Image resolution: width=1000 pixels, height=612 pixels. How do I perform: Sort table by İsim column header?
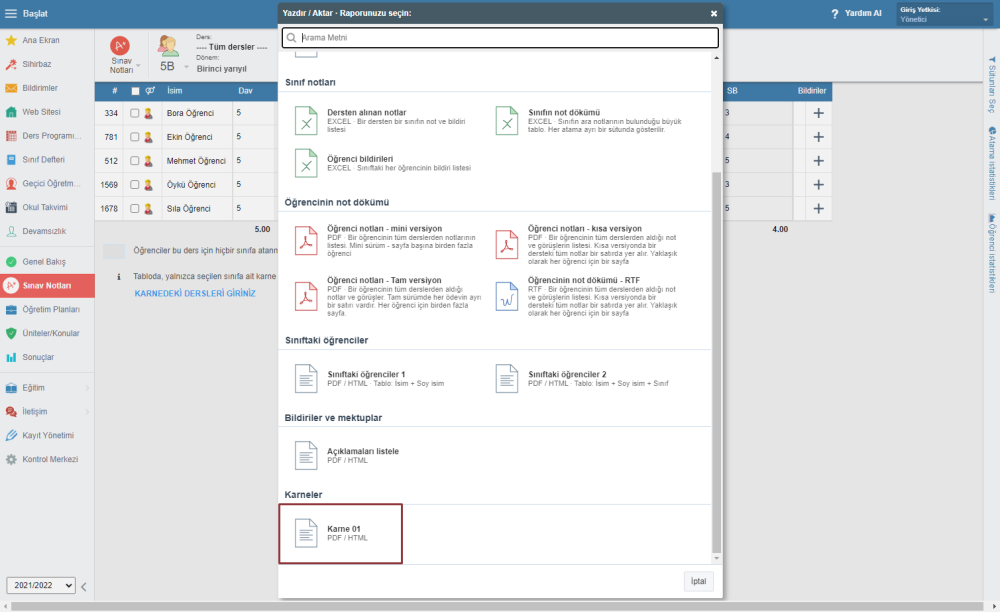[x=175, y=91]
